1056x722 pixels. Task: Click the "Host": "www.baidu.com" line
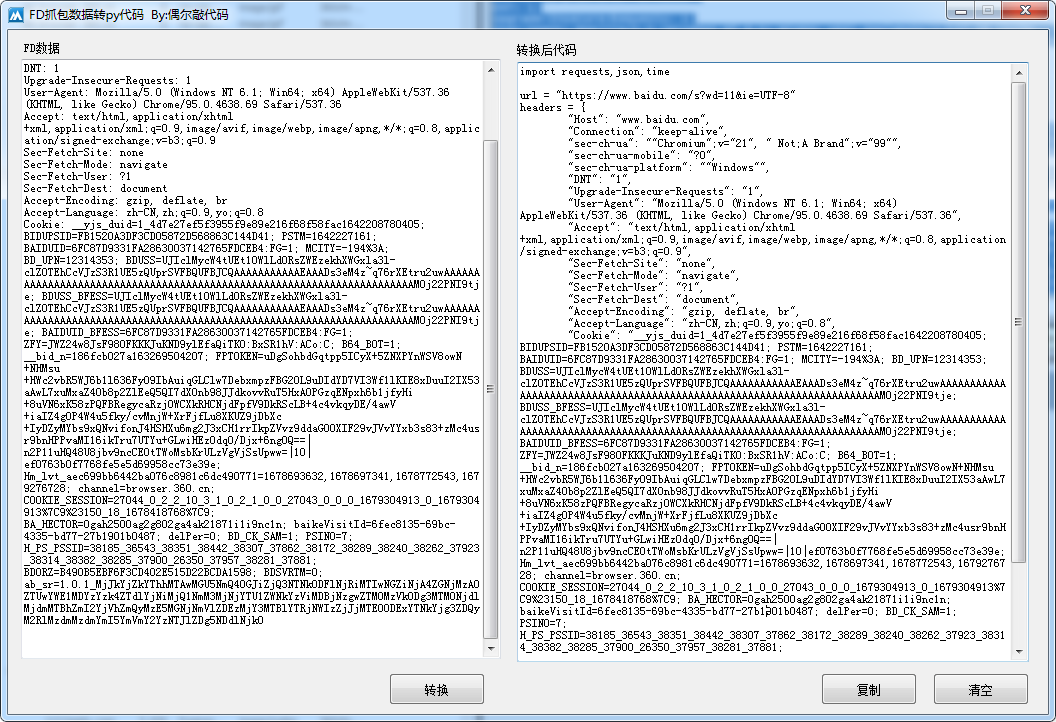pos(638,119)
